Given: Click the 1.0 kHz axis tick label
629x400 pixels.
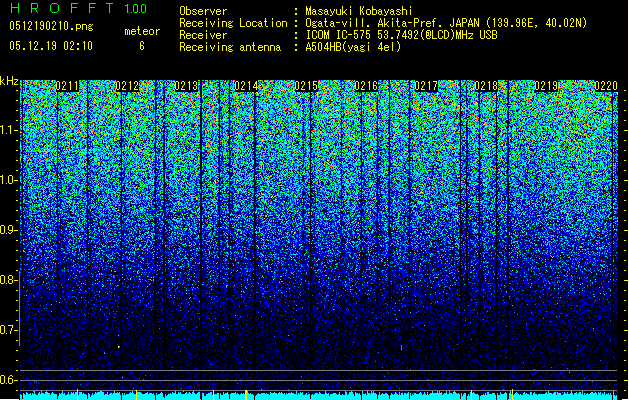Looking at the screenshot, I should (8, 180).
